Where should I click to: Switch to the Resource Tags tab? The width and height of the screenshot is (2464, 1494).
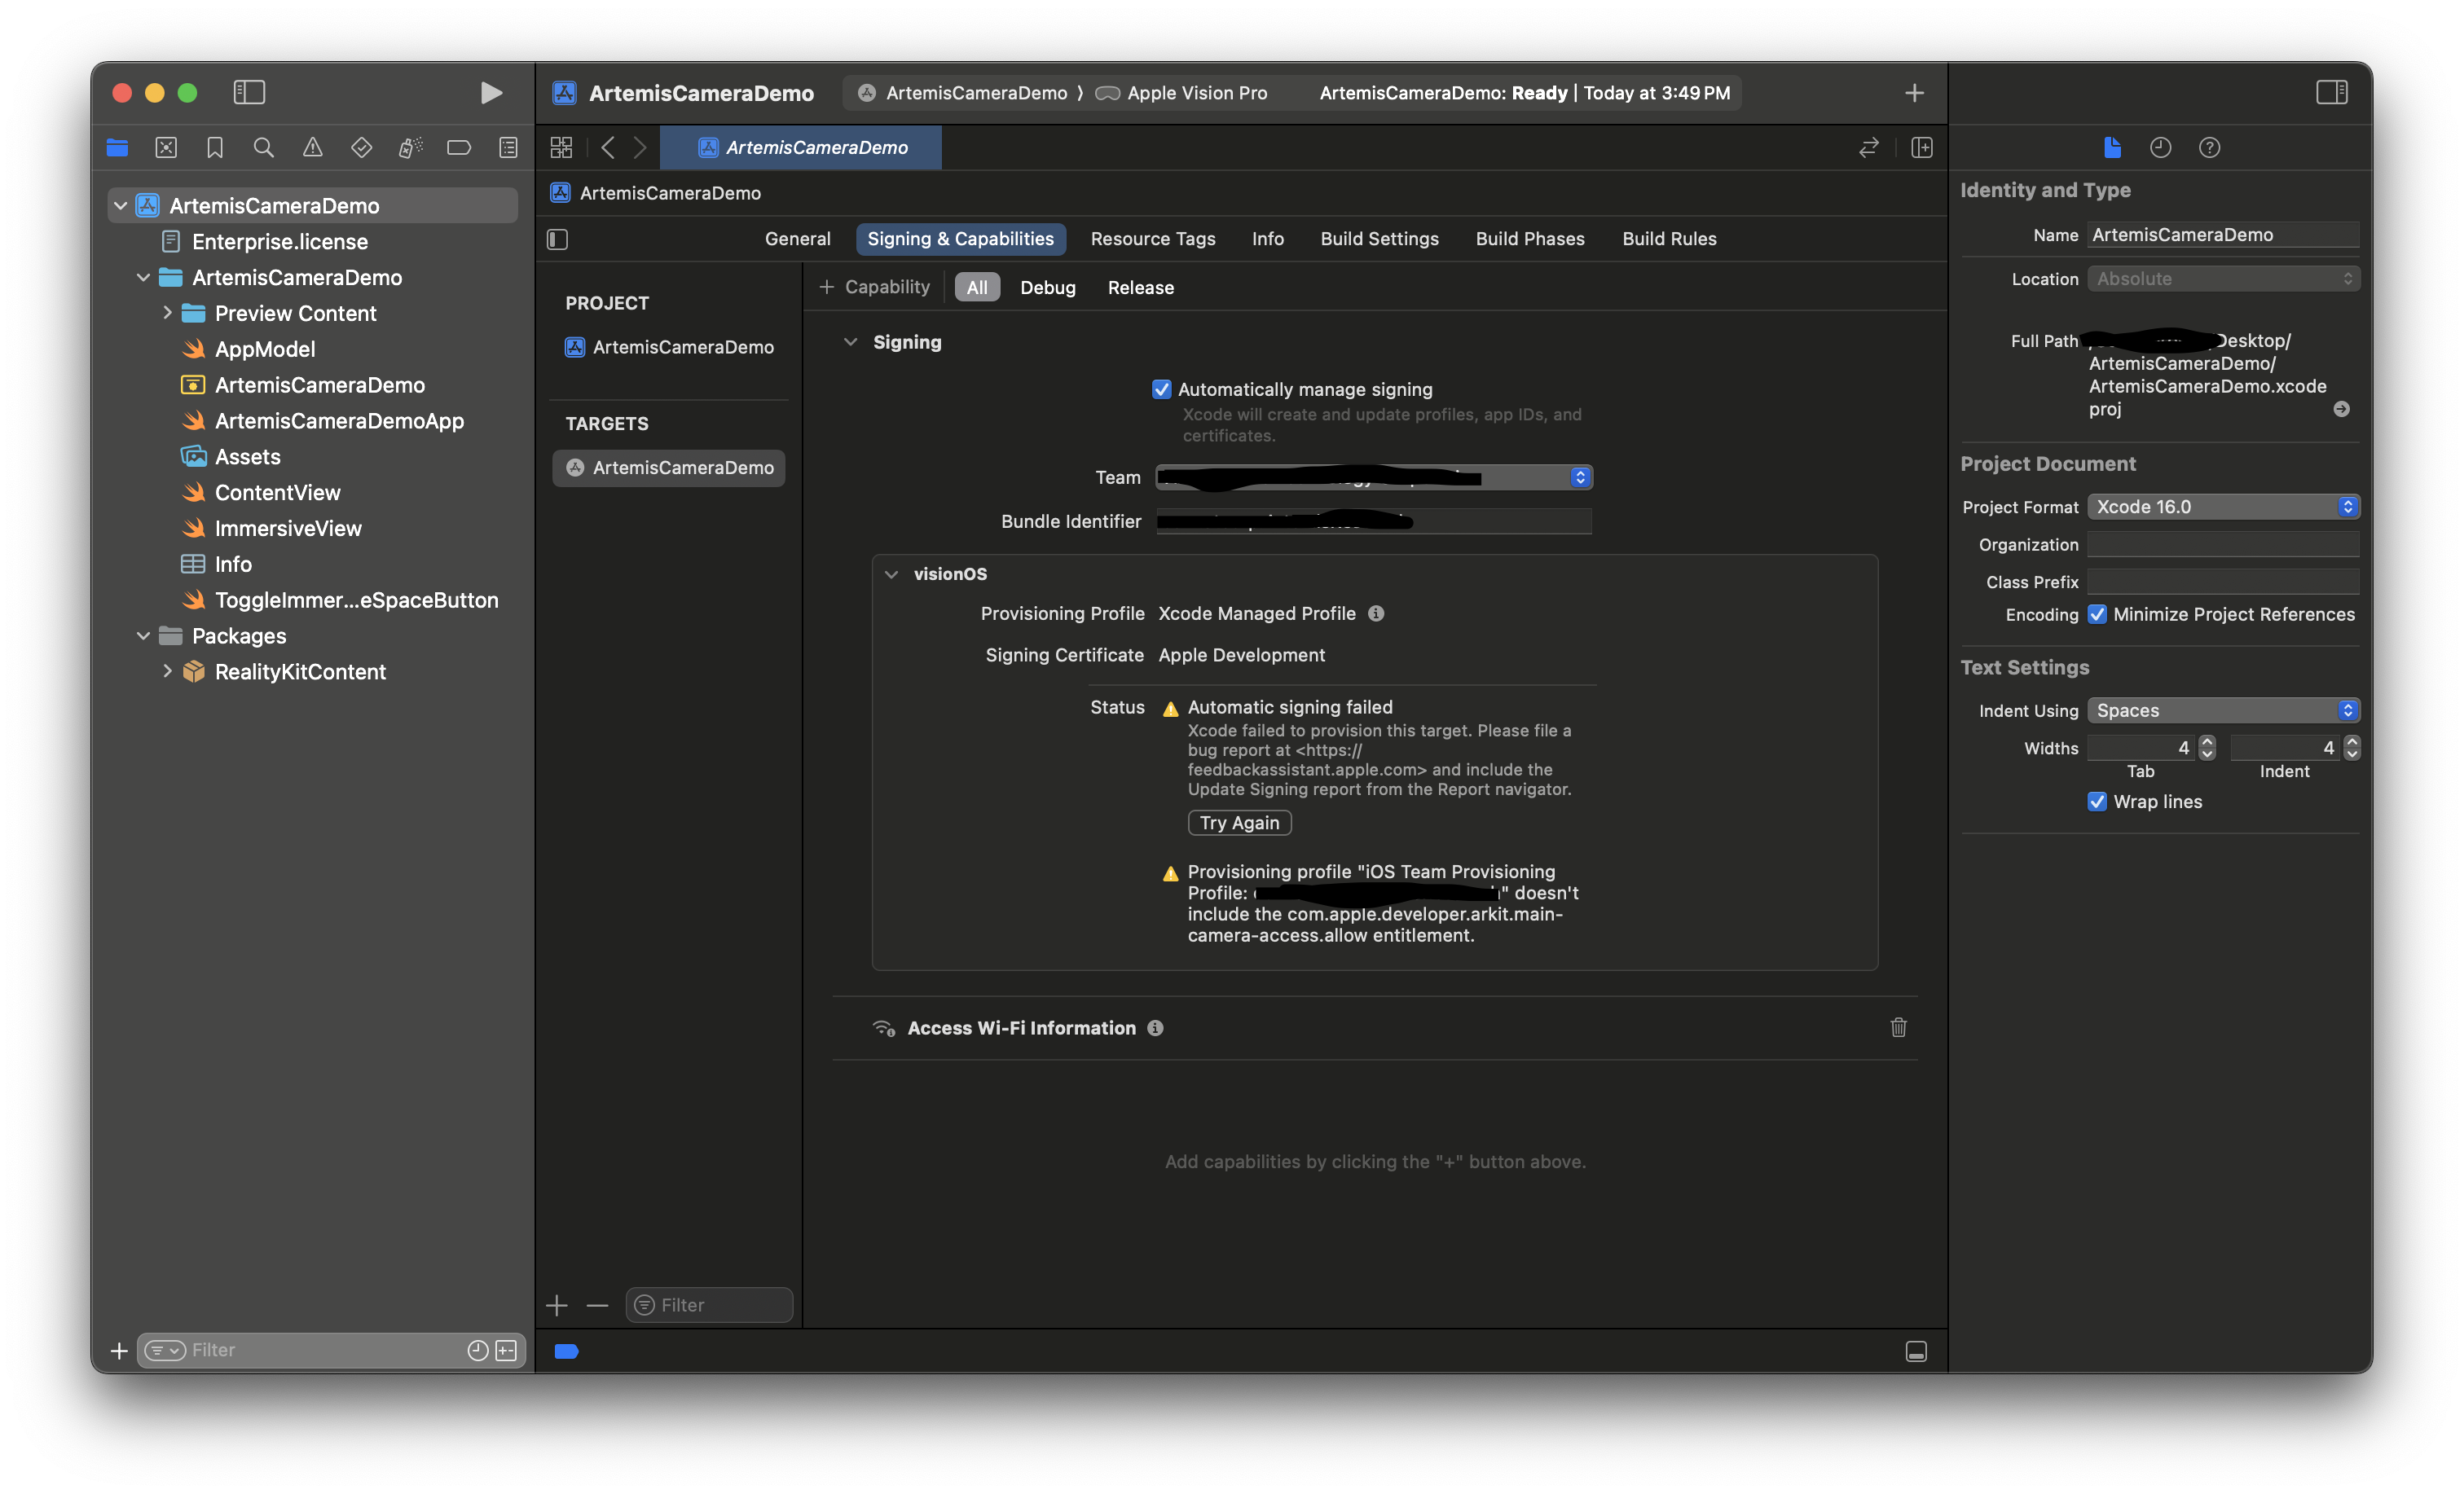point(1152,239)
